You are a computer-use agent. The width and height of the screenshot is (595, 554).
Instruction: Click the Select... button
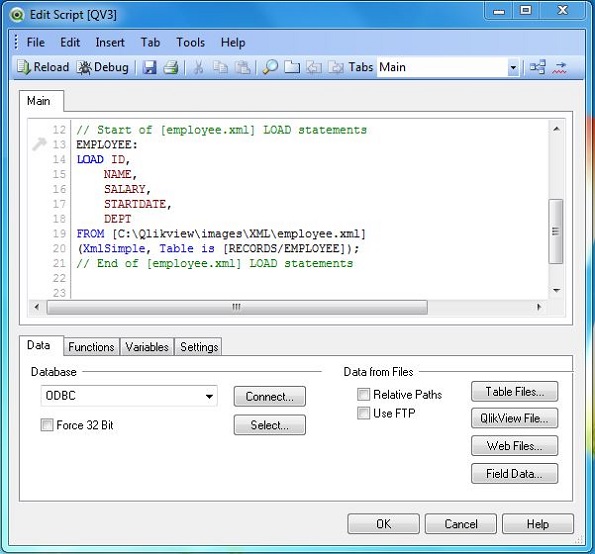(x=269, y=425)
